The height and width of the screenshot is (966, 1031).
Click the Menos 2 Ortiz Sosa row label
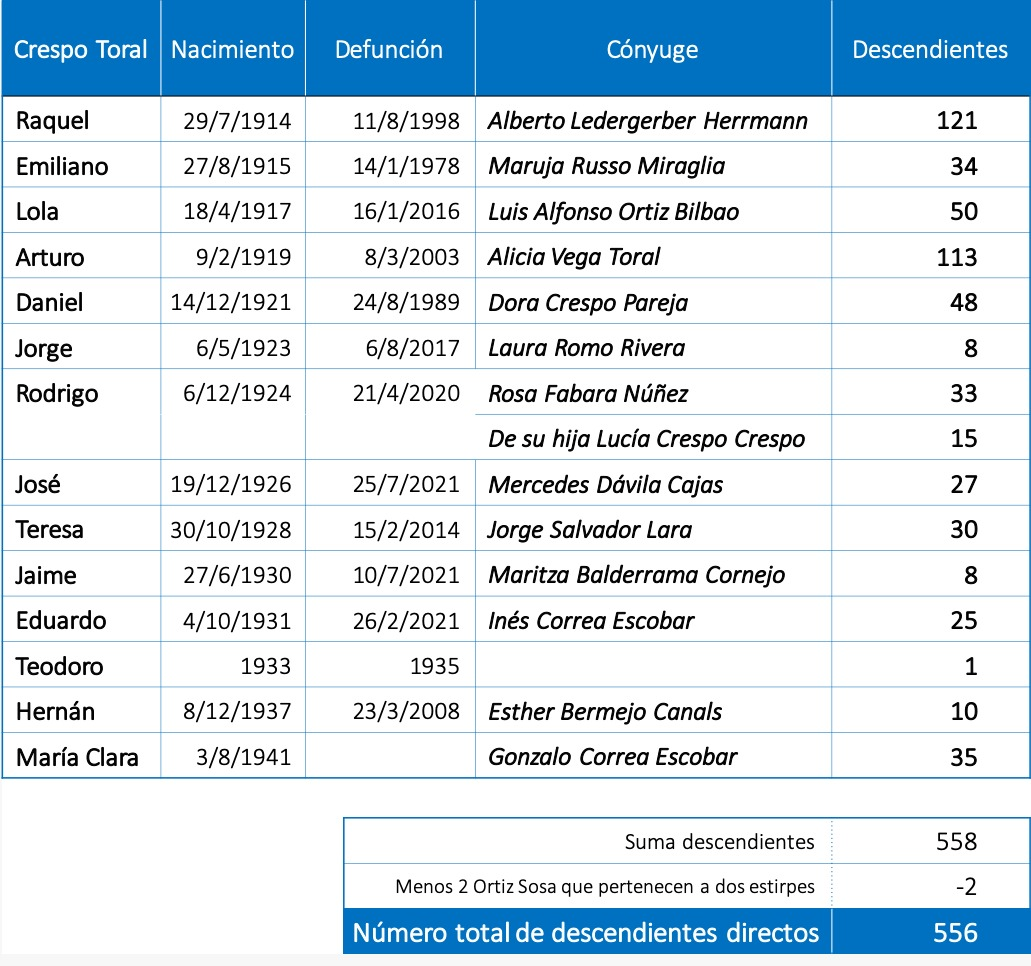tap(604, 887)
